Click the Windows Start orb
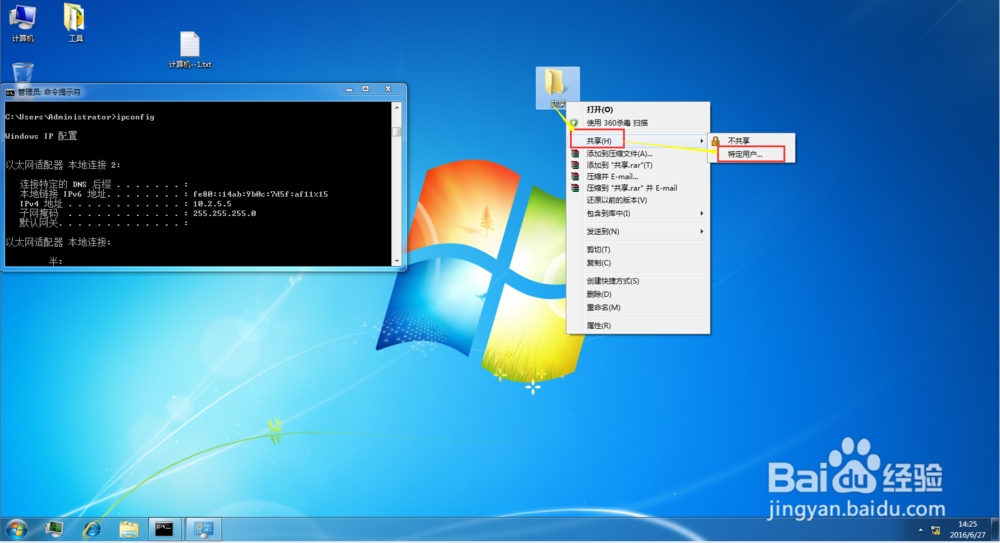This screenshot has height=543, width=1000. (17, 529)
